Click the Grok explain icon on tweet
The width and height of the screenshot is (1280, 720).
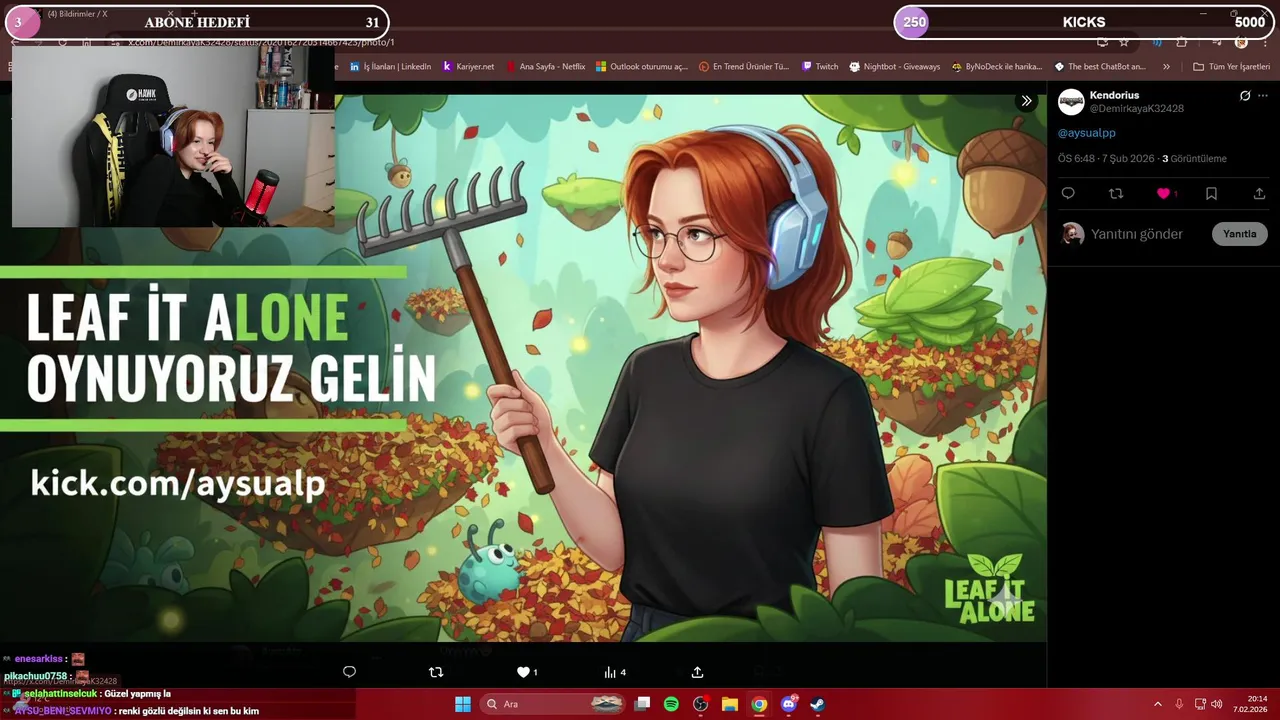pos(1245,96)
